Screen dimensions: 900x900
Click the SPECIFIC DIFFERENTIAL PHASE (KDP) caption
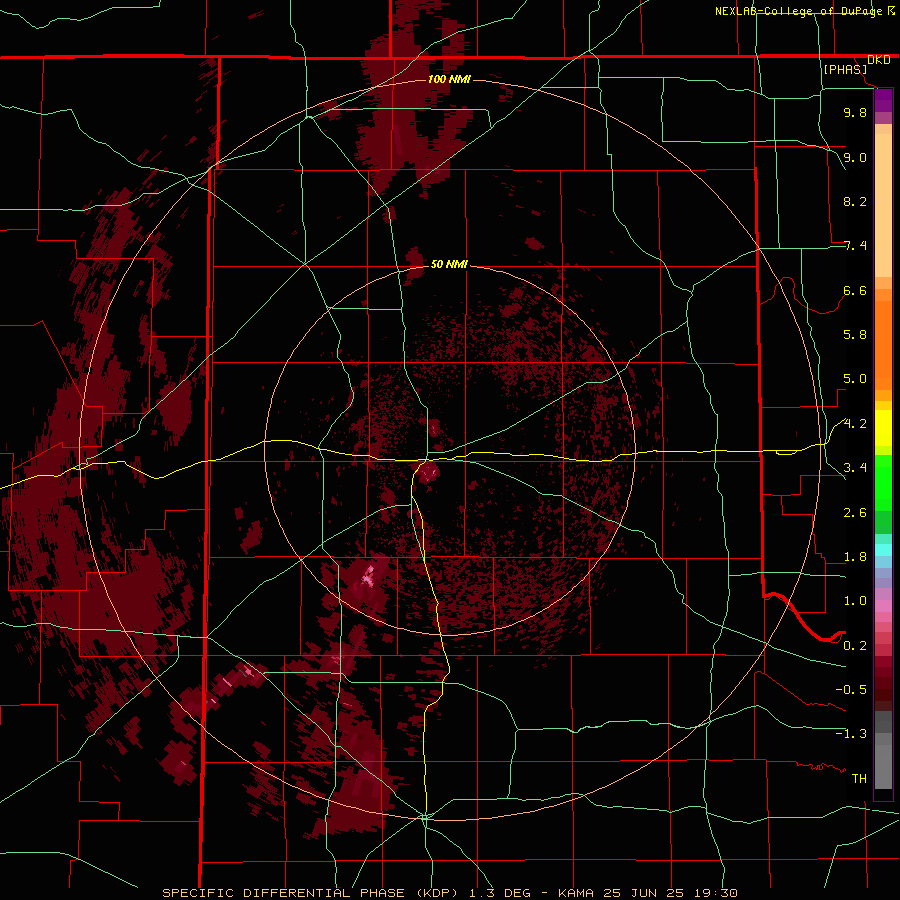(x=311, y=893)
